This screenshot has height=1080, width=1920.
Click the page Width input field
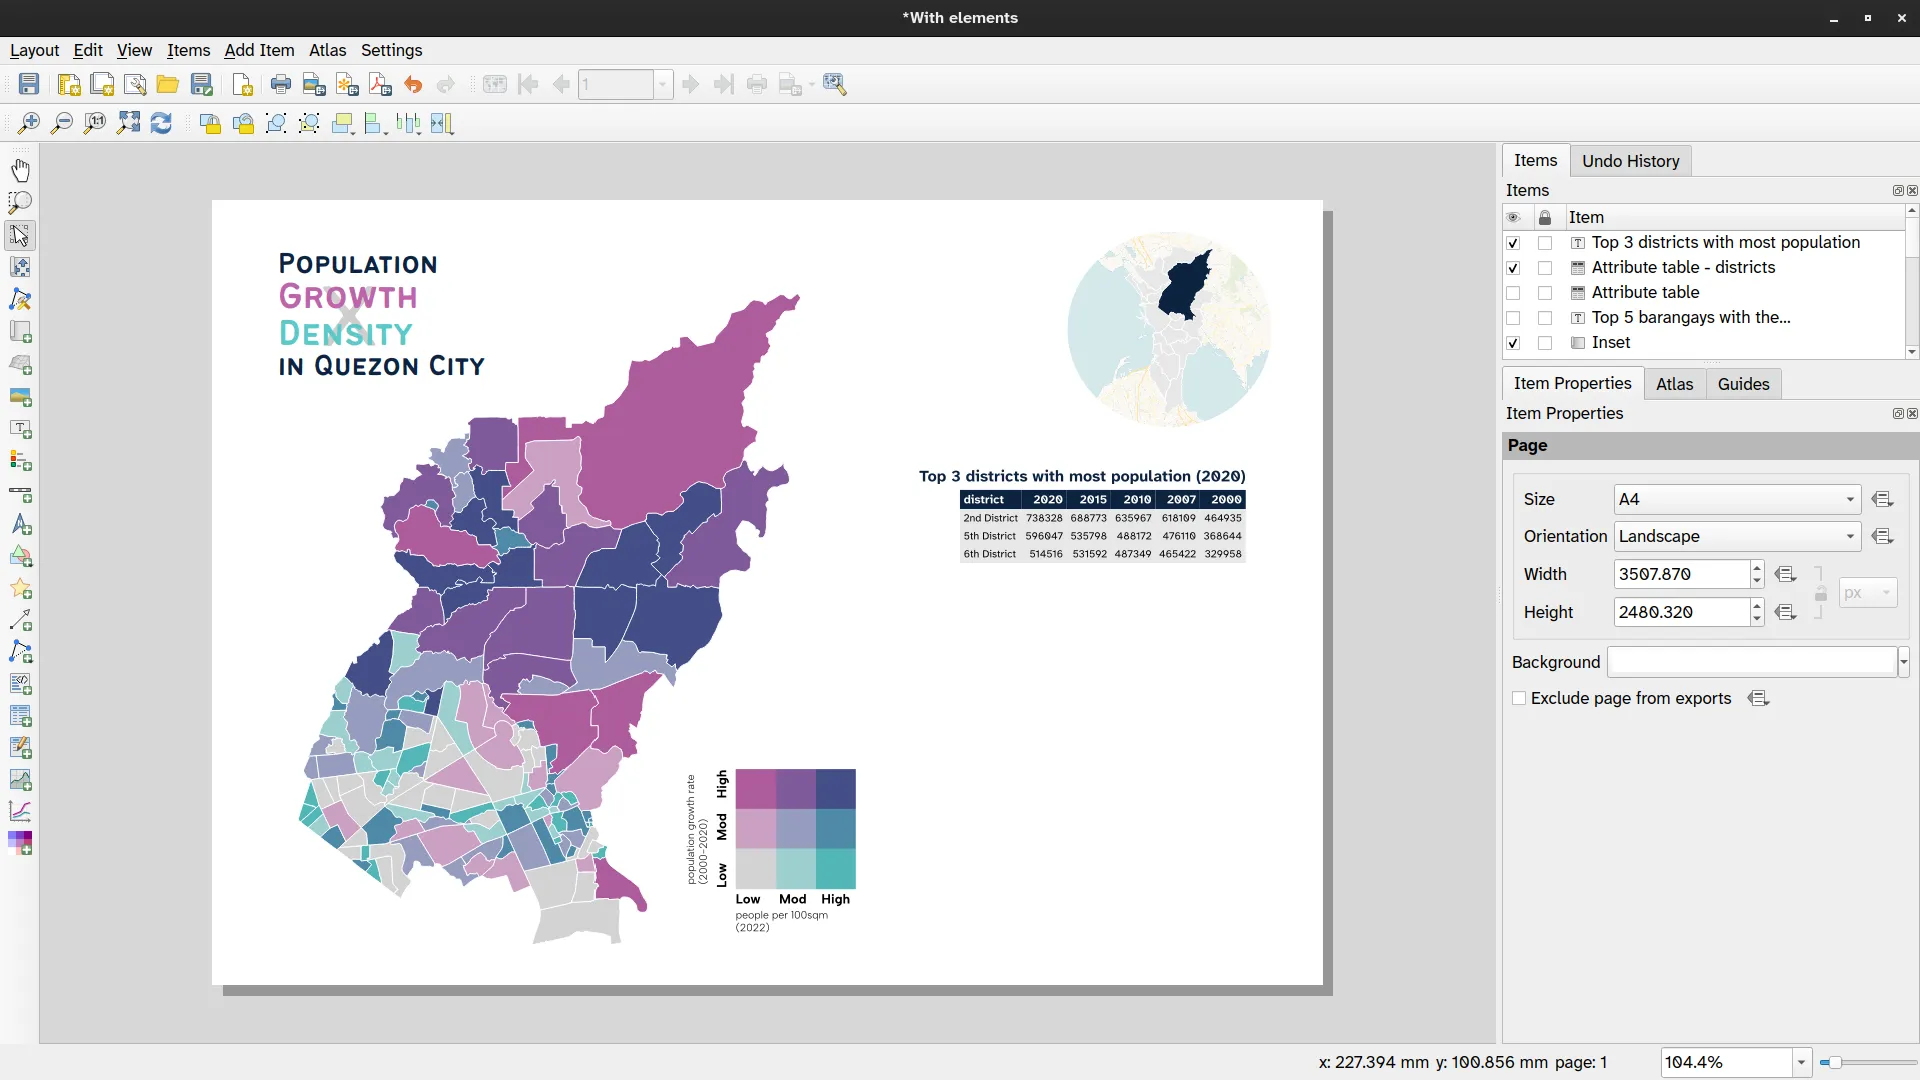coord(1680,574)
